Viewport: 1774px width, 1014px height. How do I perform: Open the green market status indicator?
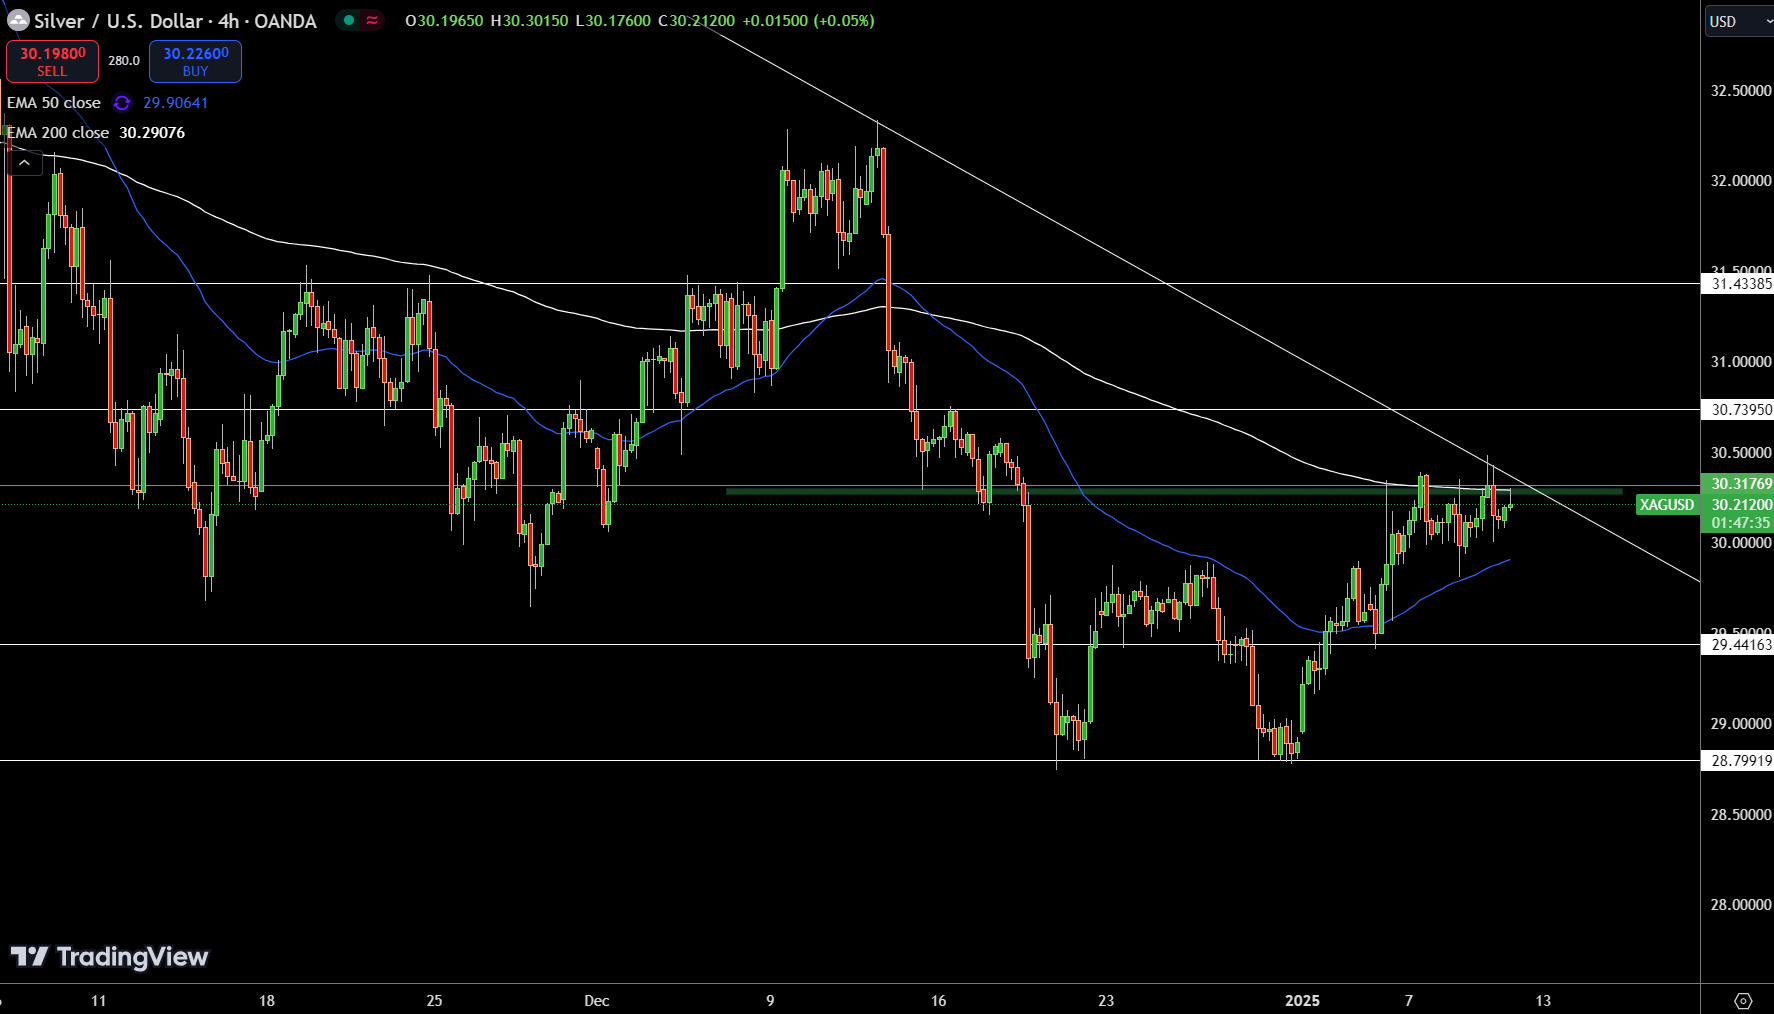(349, 20)
